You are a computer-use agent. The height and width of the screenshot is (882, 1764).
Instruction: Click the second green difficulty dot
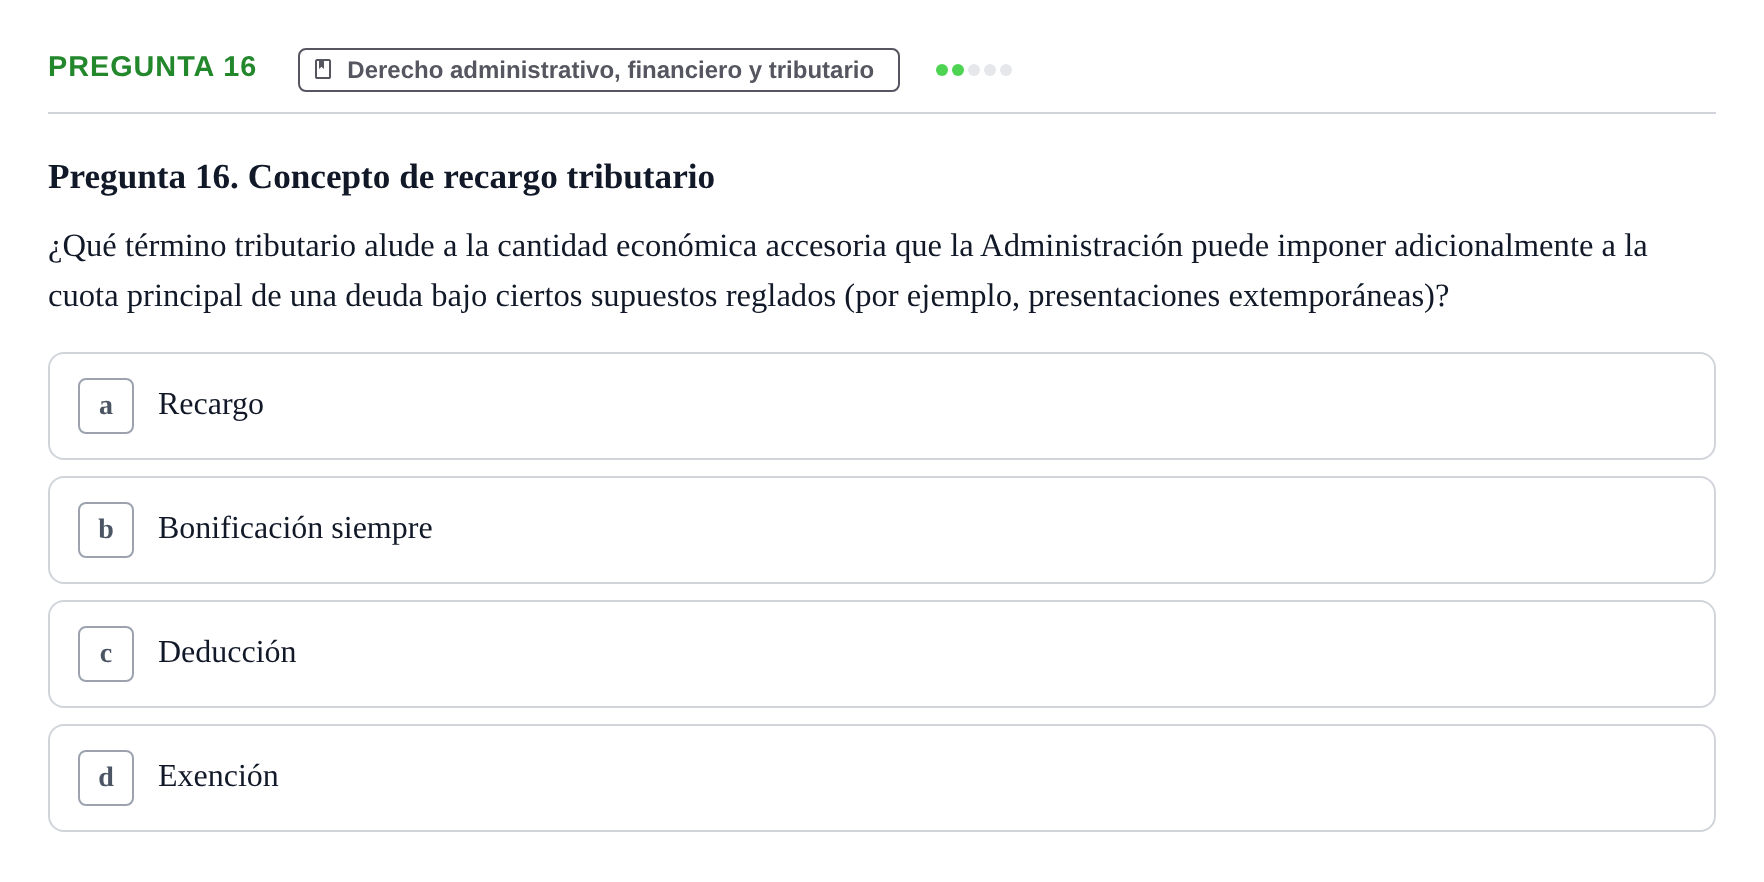pyautogui.click(x=958, y=70)
